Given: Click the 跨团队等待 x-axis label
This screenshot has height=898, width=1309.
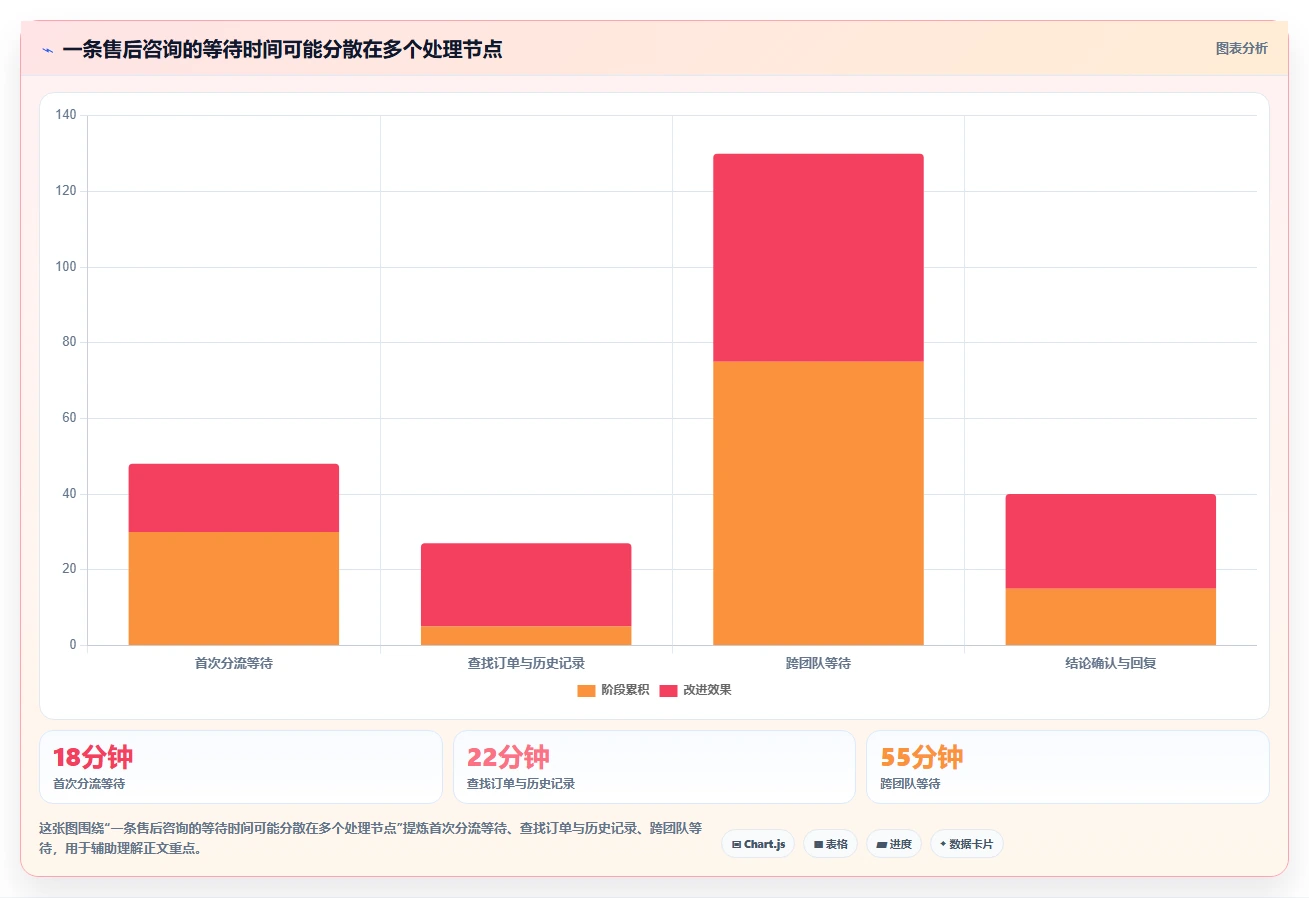Looking at the screenshot, I should click(818, 663).
